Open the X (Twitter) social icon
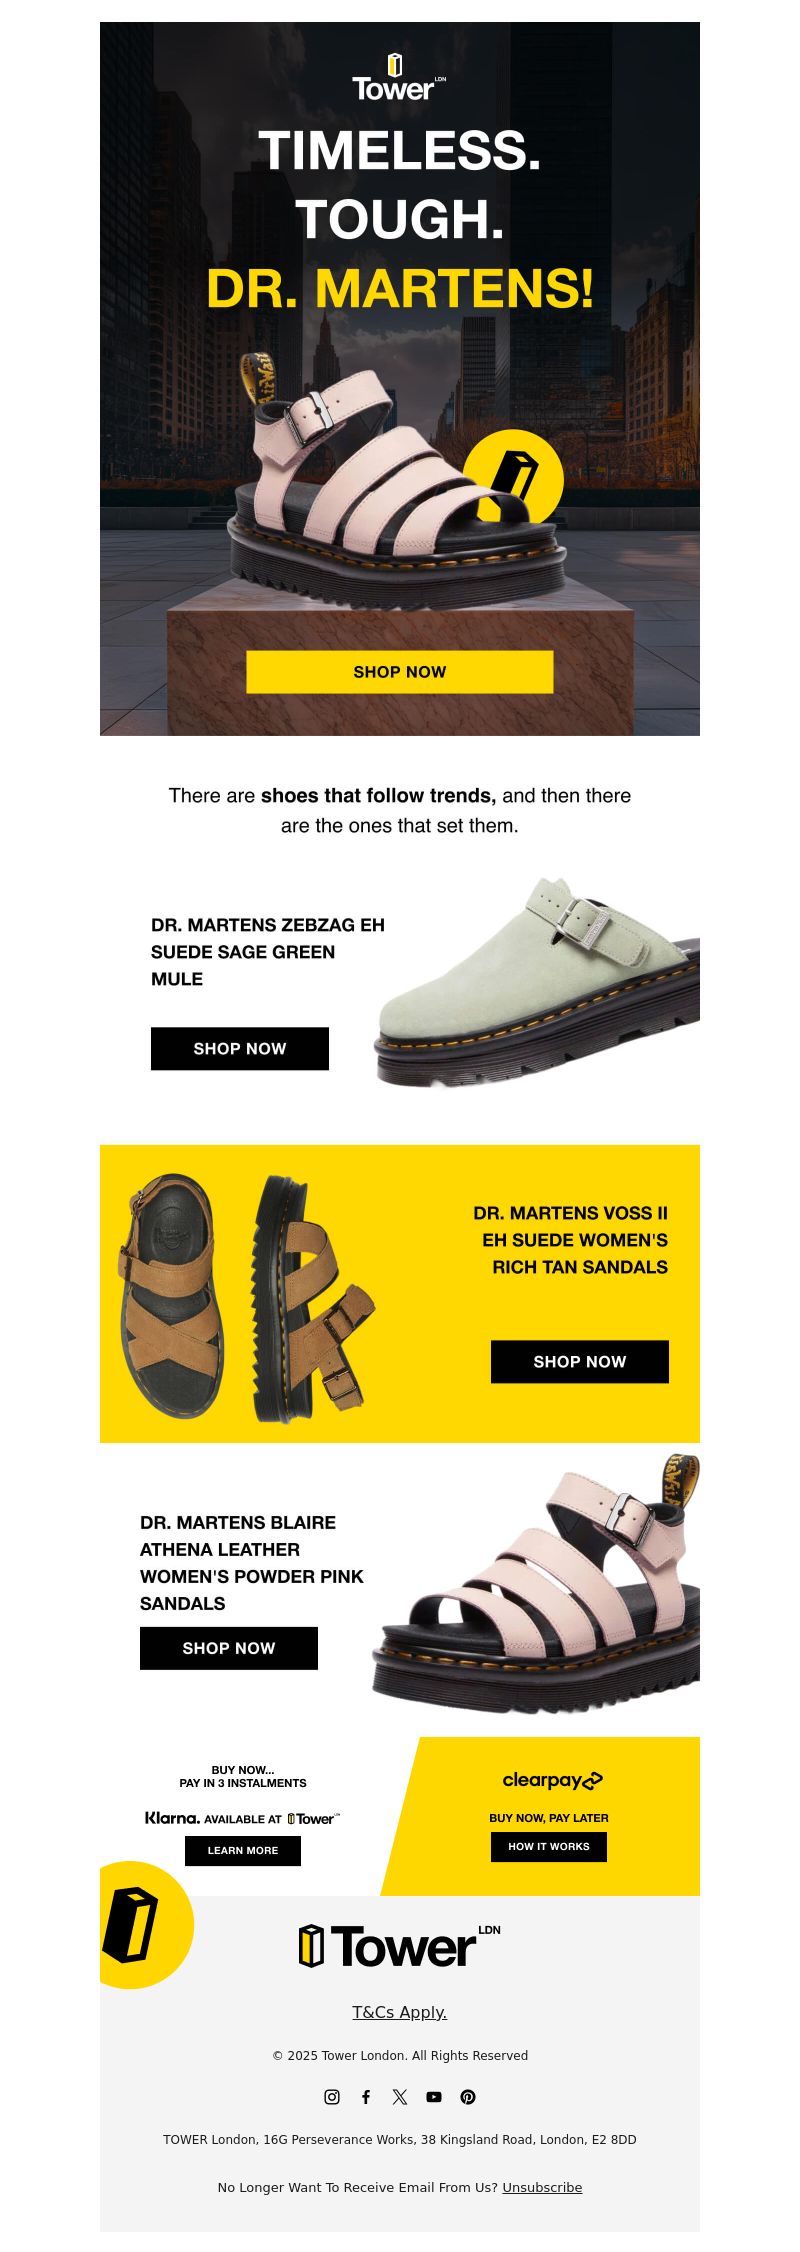This screenshot has width=800, height=2252. pos(400,2097)
